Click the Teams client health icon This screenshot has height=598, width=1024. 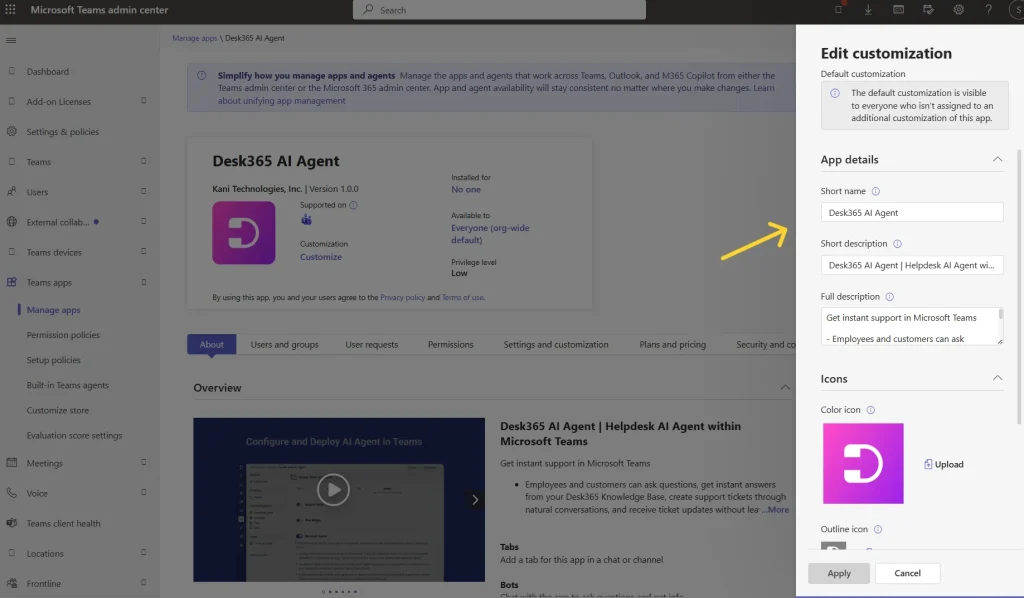pyautogui.click(x=12, y=523)
